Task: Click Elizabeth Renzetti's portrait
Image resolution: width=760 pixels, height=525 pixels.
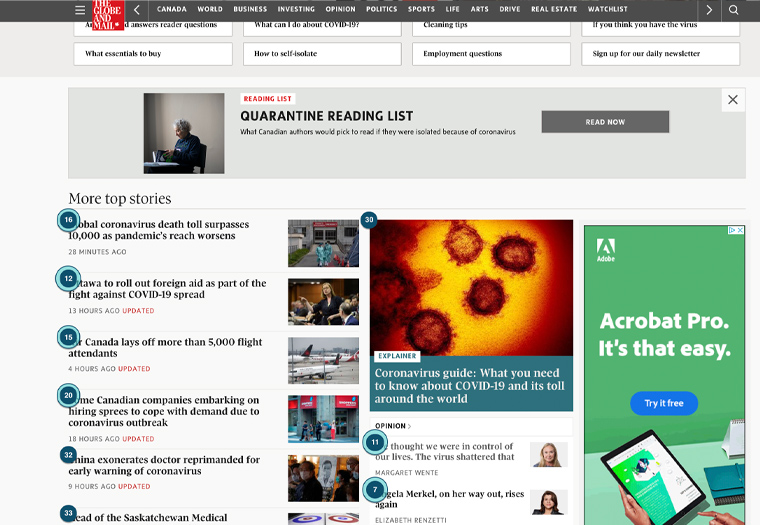Action: (x=549, y=502)
